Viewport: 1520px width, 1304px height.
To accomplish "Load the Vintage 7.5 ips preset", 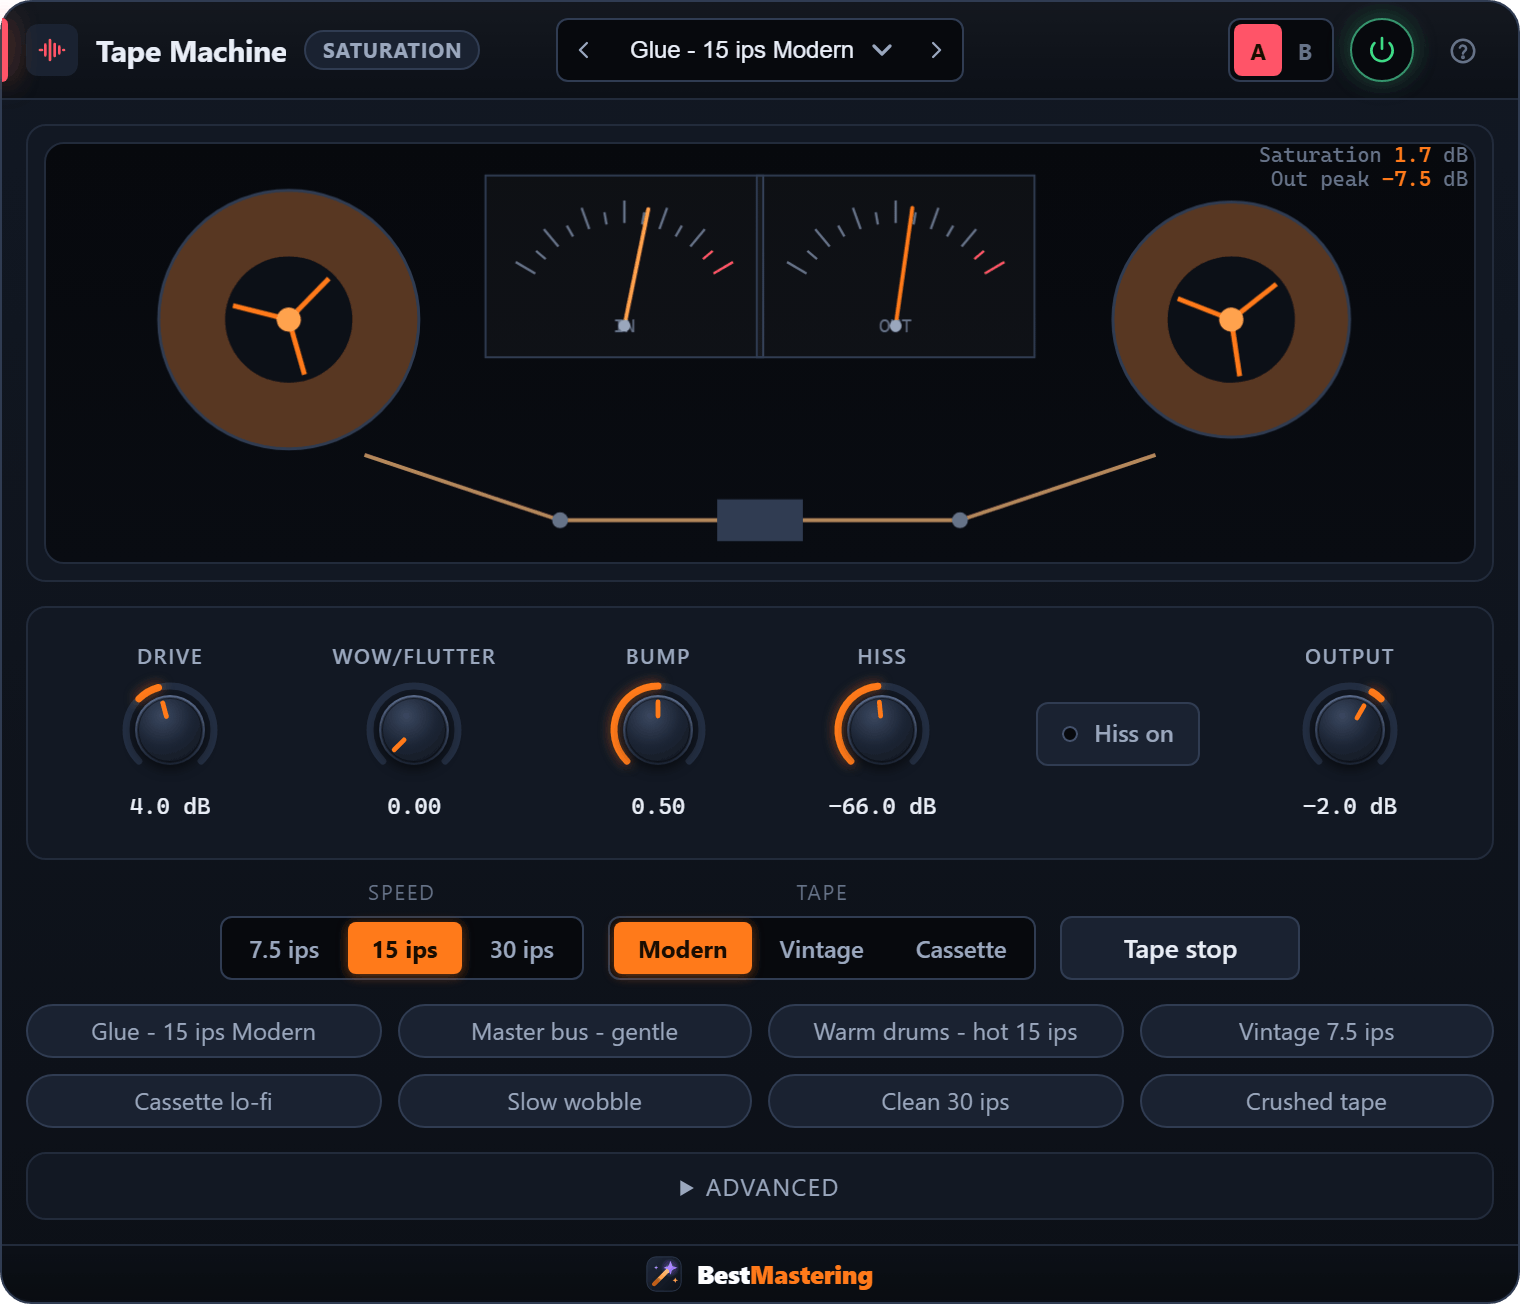I will [1317, 1031].
